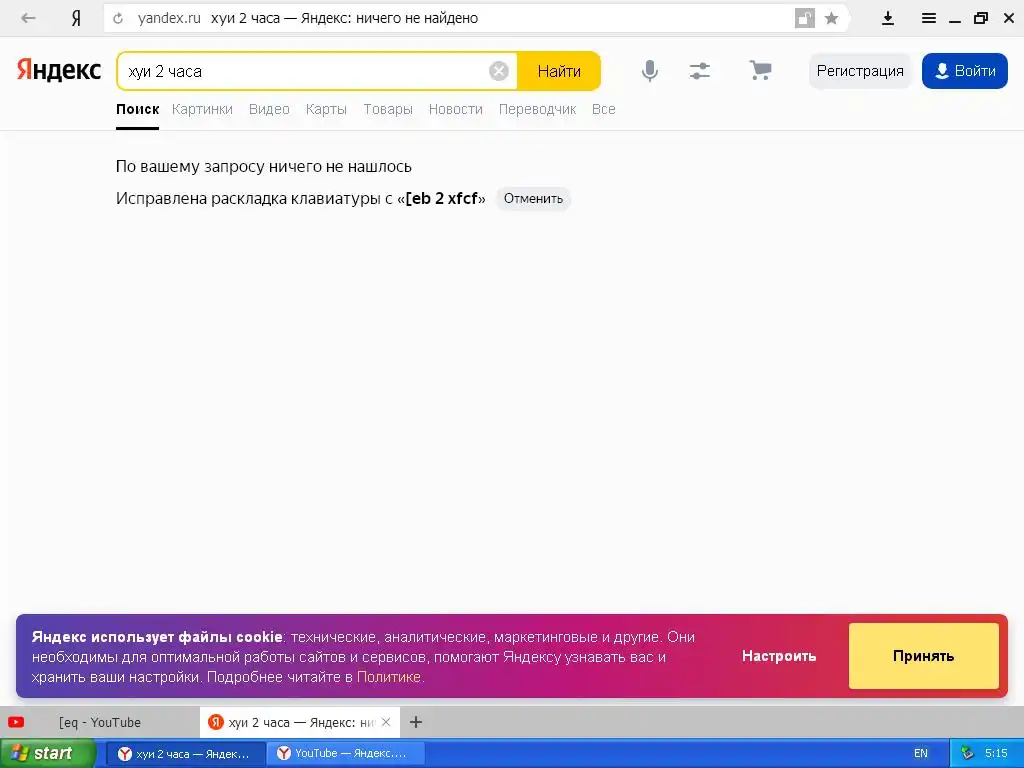This screenshot has width=1024, height=768.
Task: Reload the page with the refresh icon
Action: click(x=118, y=18)
